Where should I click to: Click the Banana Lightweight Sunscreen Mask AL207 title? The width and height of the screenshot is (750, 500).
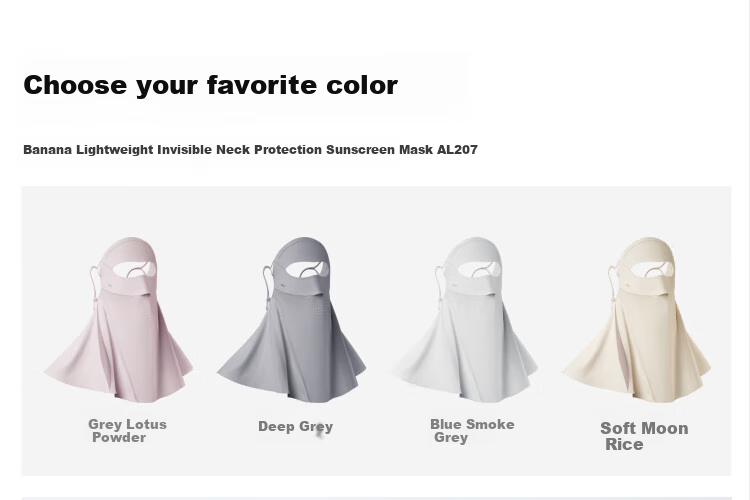(x=250, y=150)
